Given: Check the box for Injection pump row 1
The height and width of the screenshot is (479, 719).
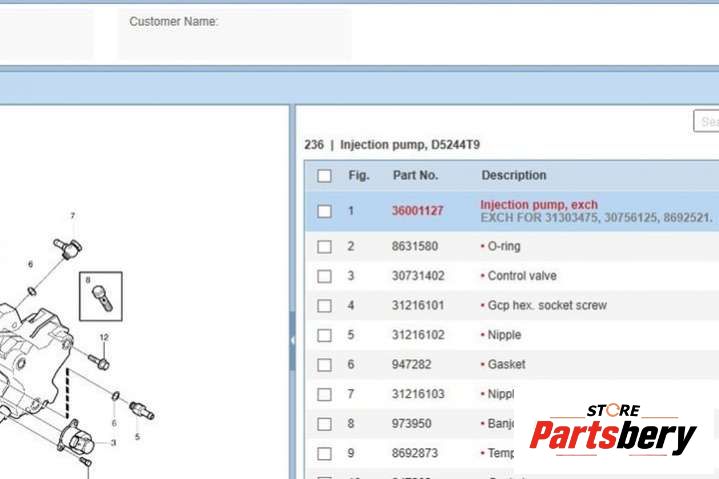Looking at the screenshot, I should point(324,211).
